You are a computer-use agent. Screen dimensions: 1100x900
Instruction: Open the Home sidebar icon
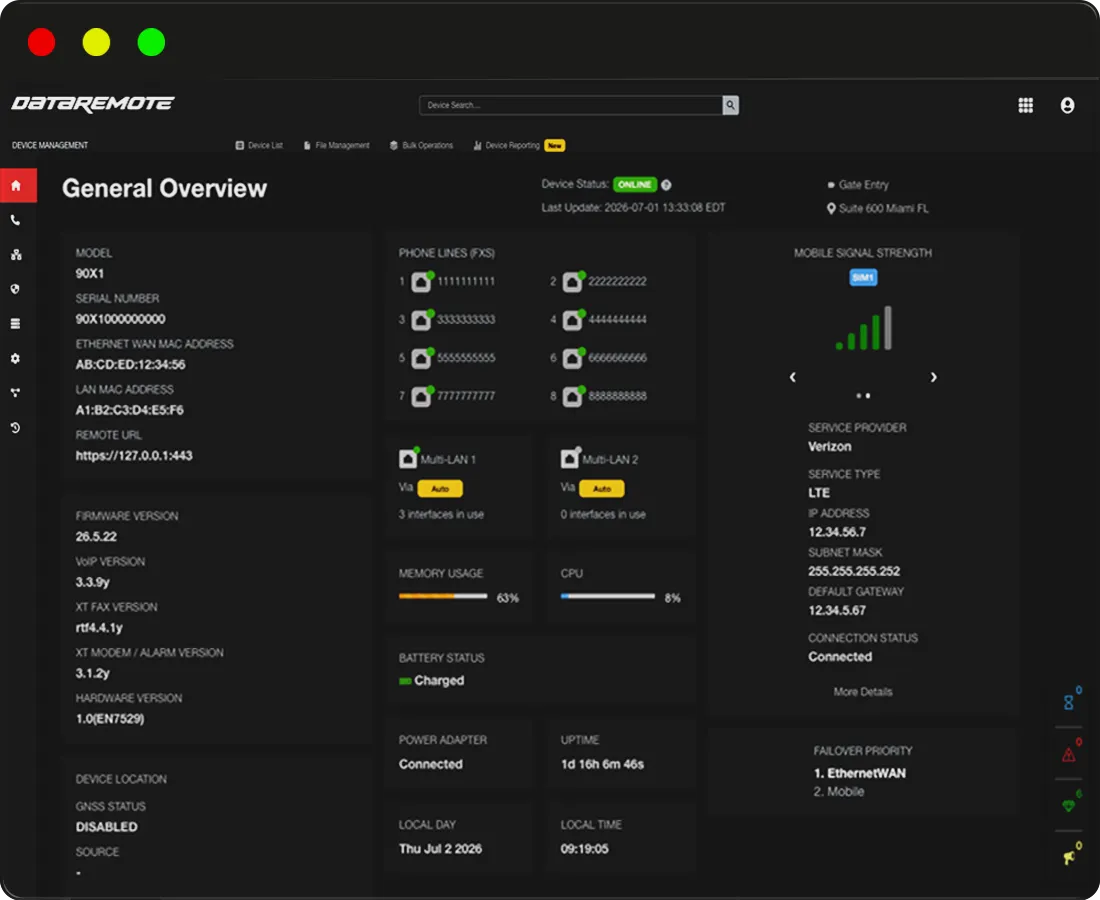[x=17, y=186]
